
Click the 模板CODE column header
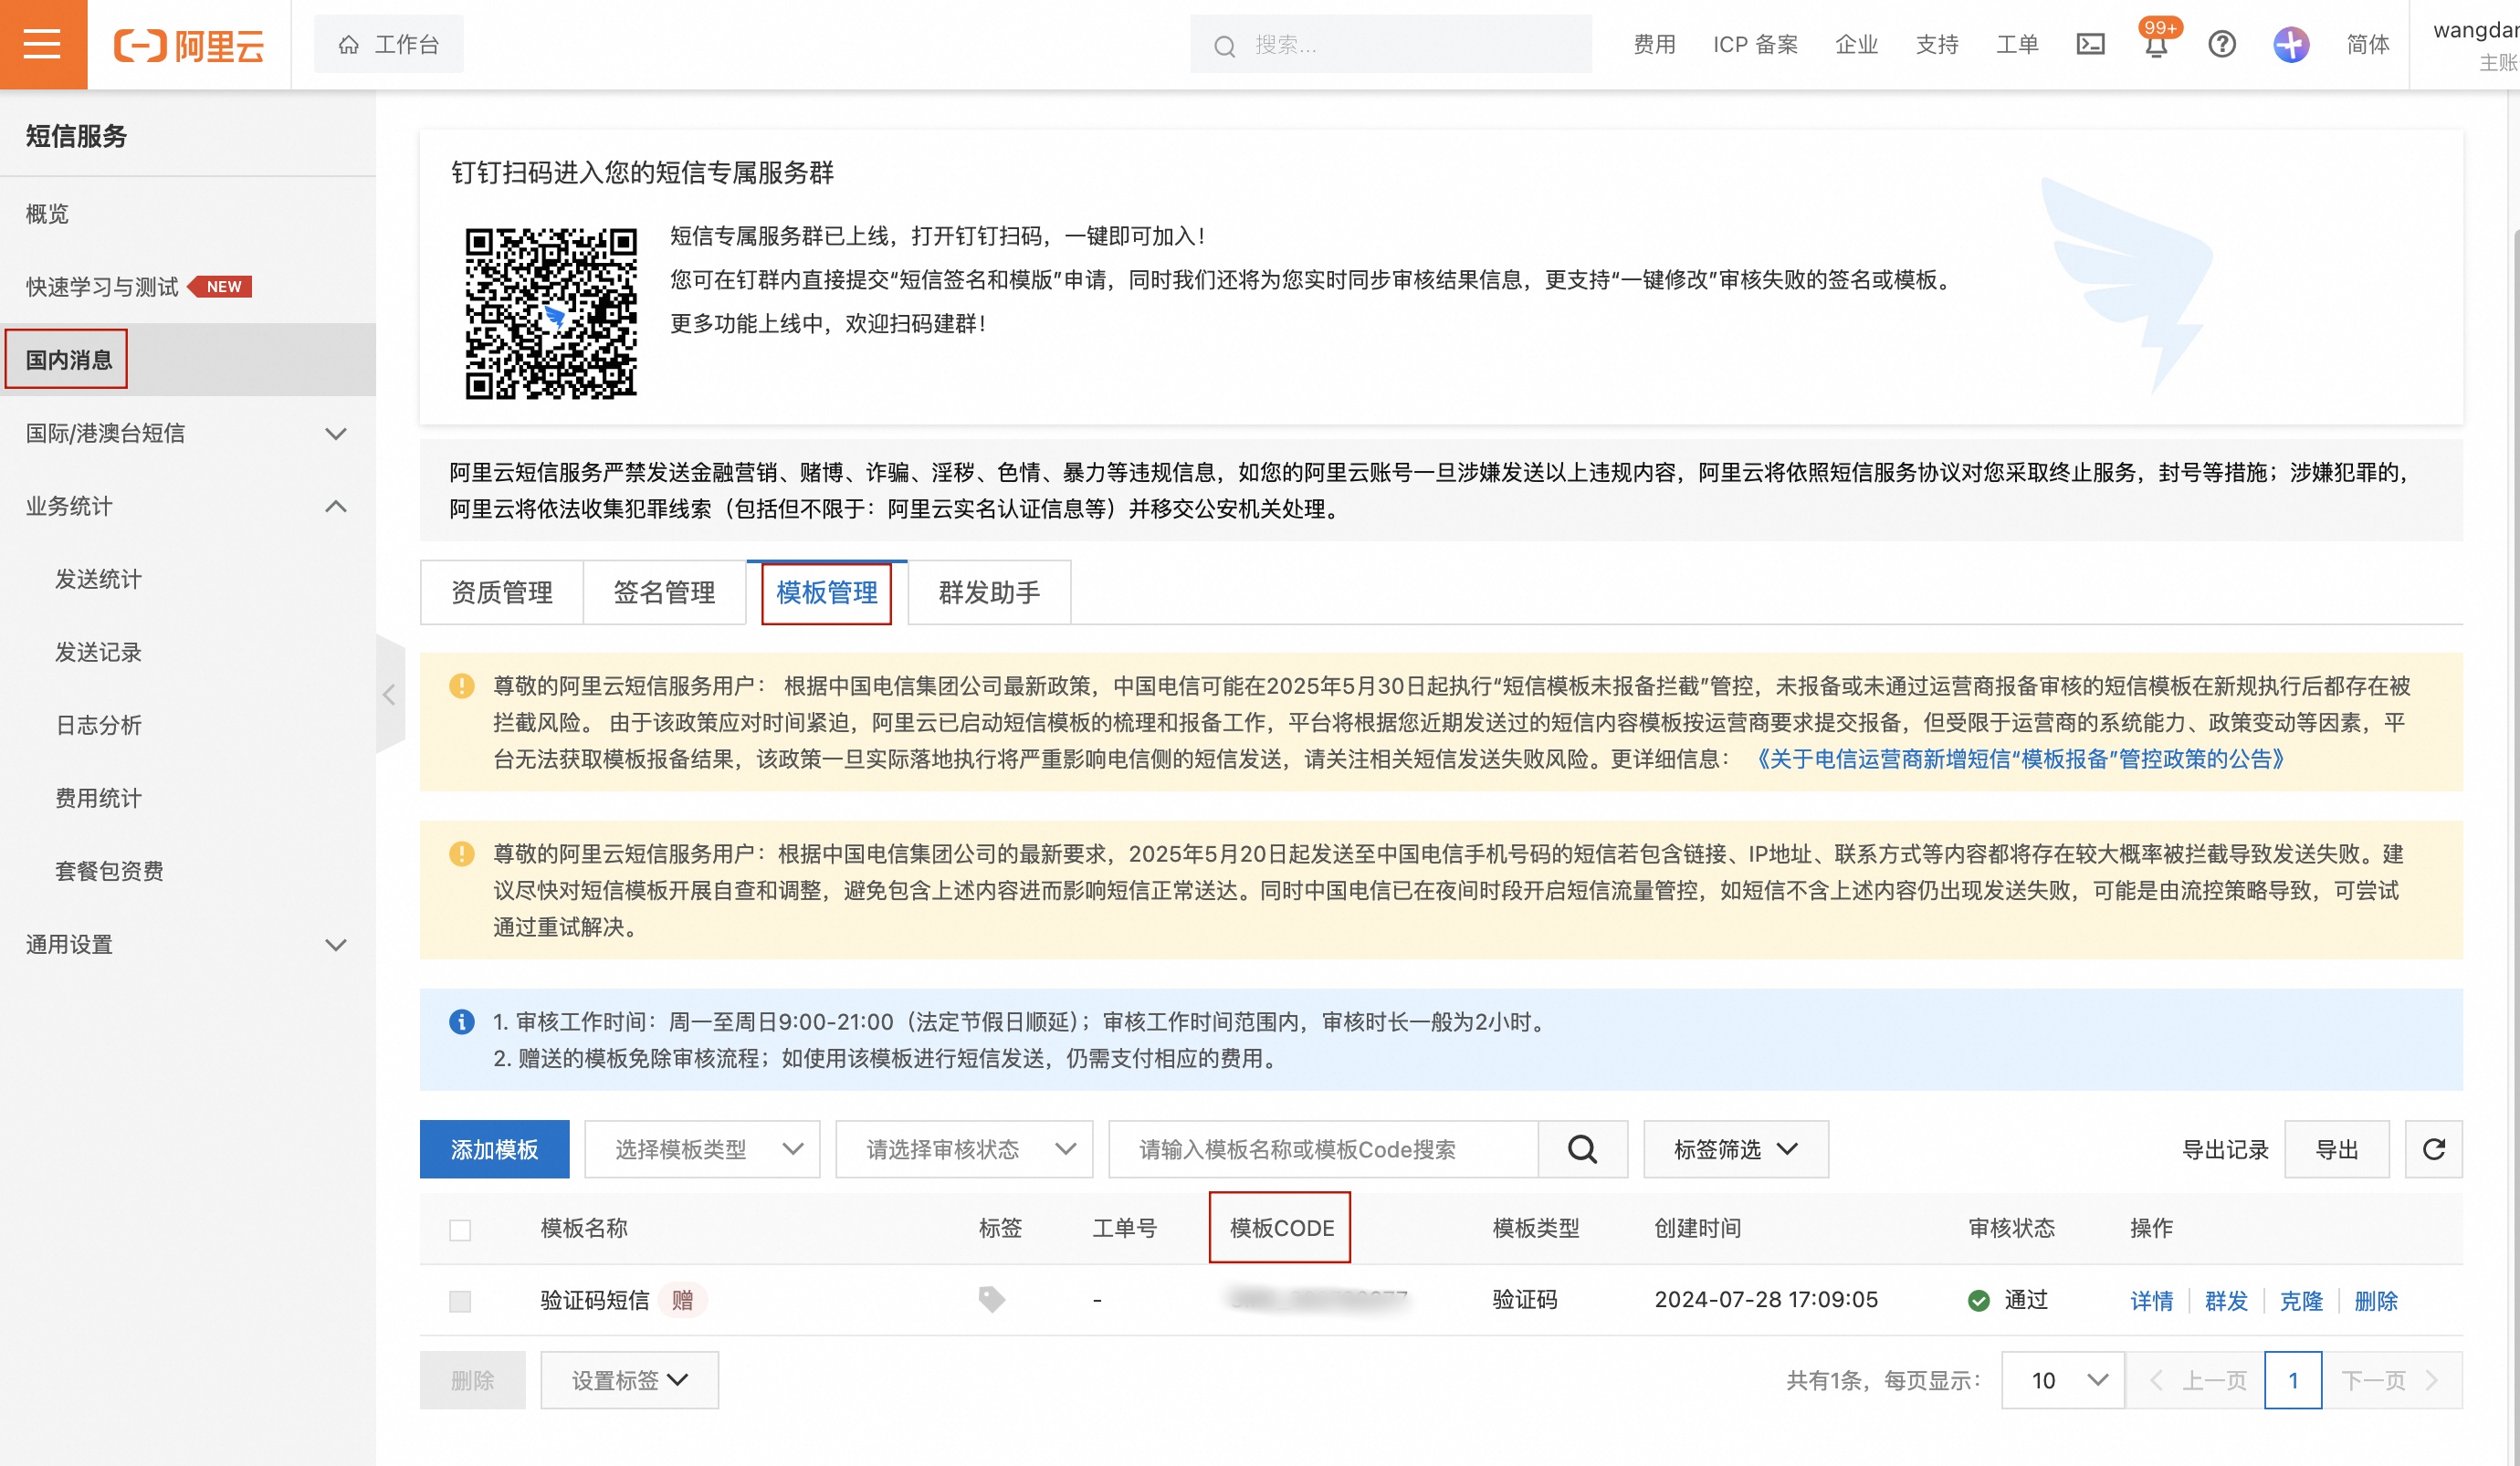pos(1281,1228)
